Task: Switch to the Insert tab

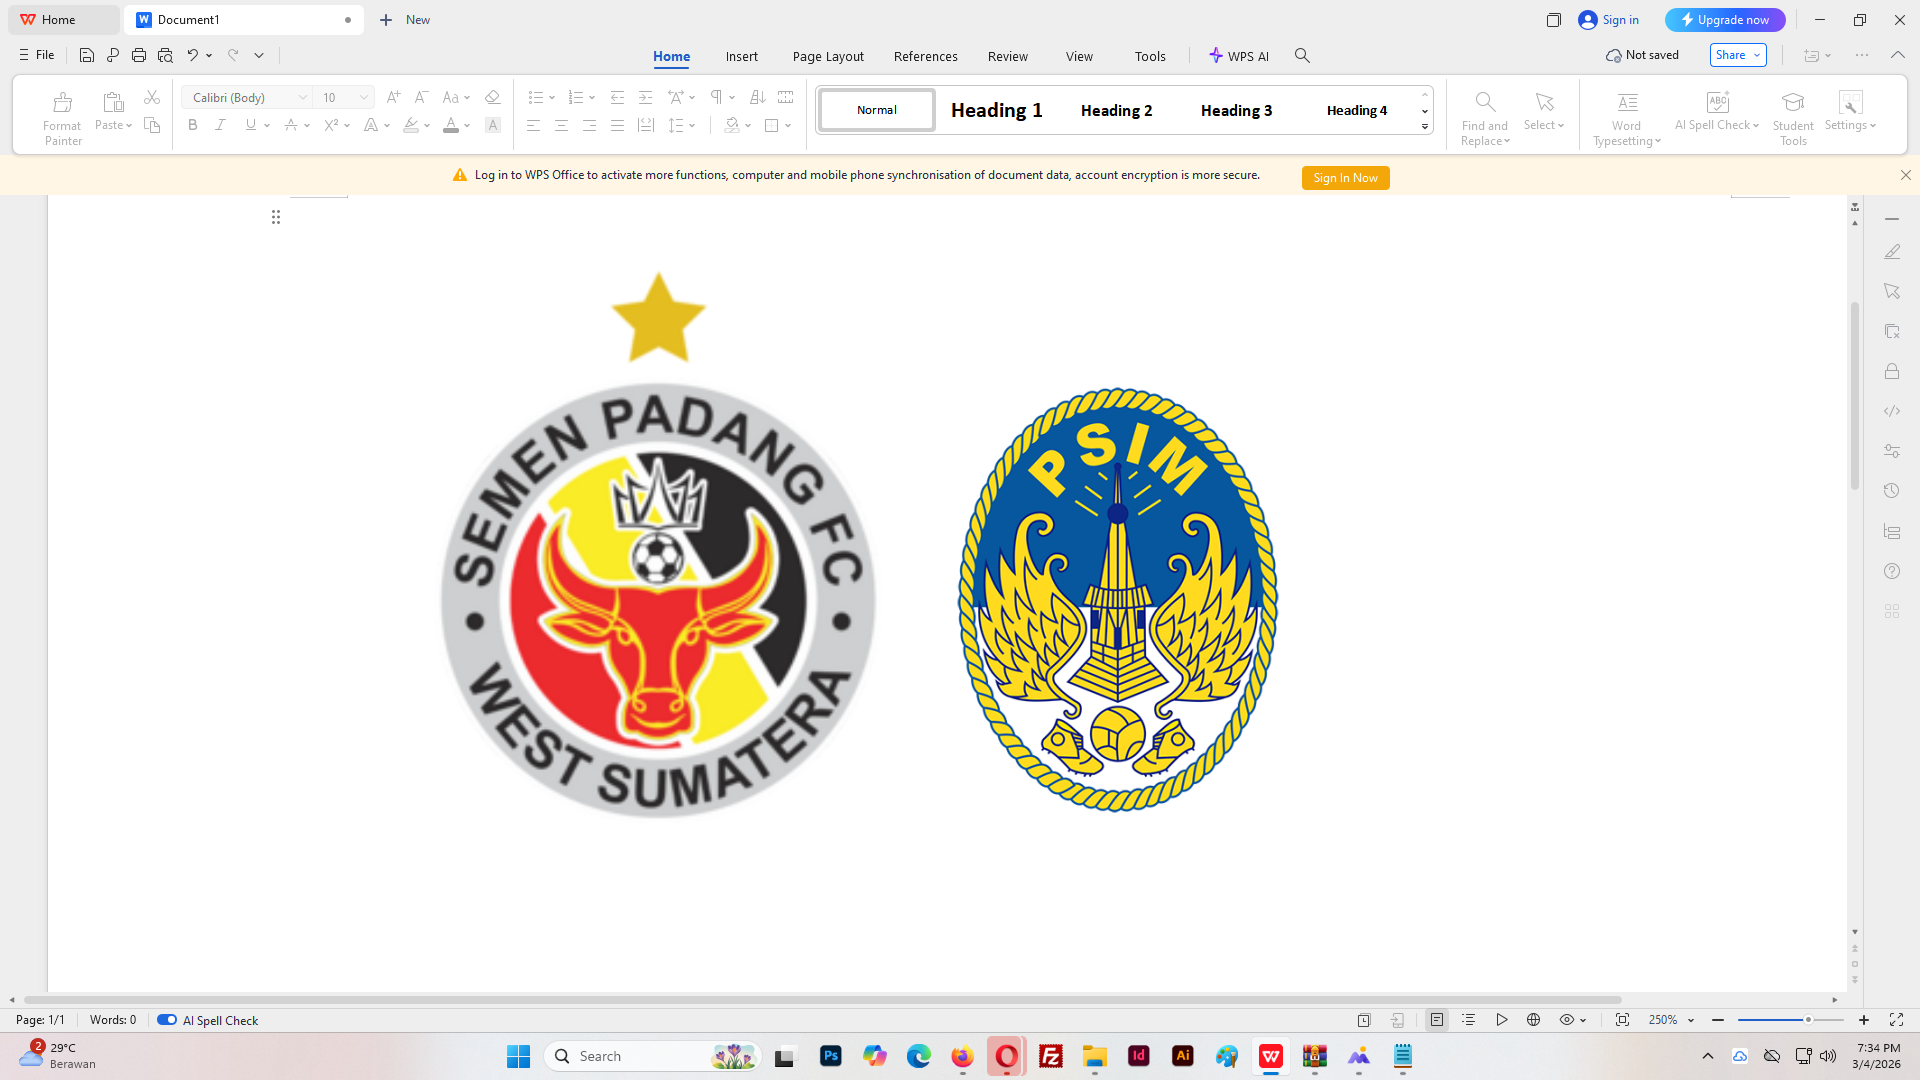Action: pos(742,56)
